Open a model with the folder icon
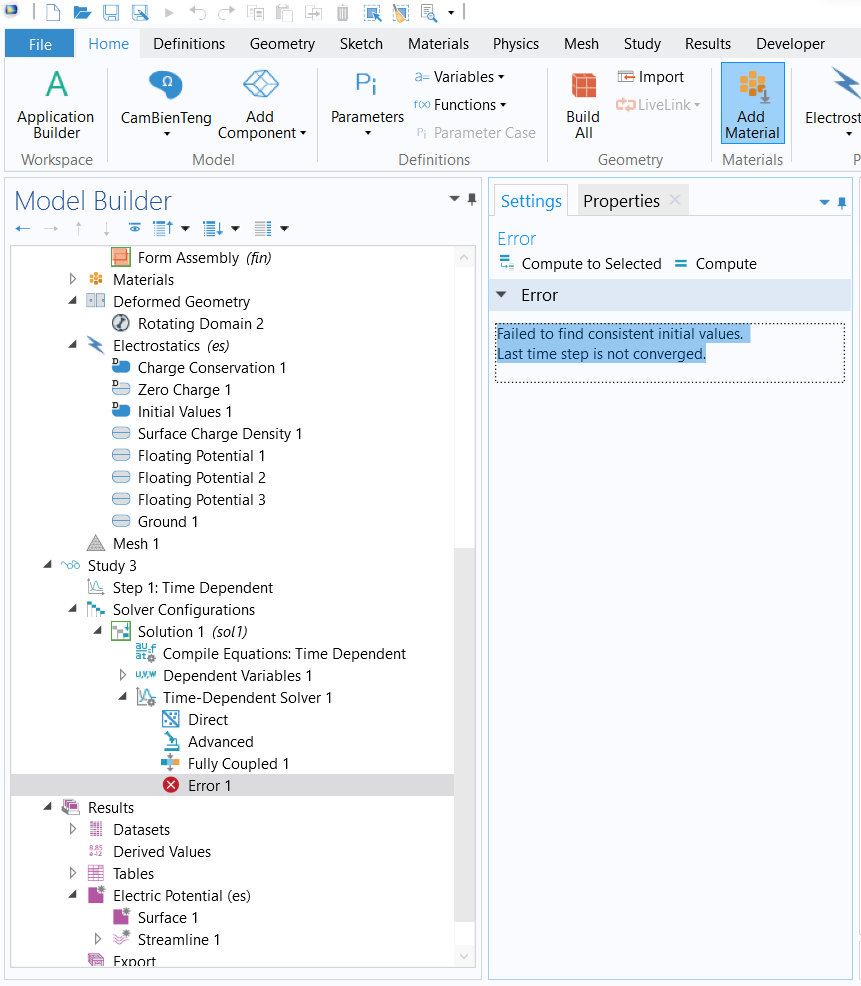 coord(82,12)
